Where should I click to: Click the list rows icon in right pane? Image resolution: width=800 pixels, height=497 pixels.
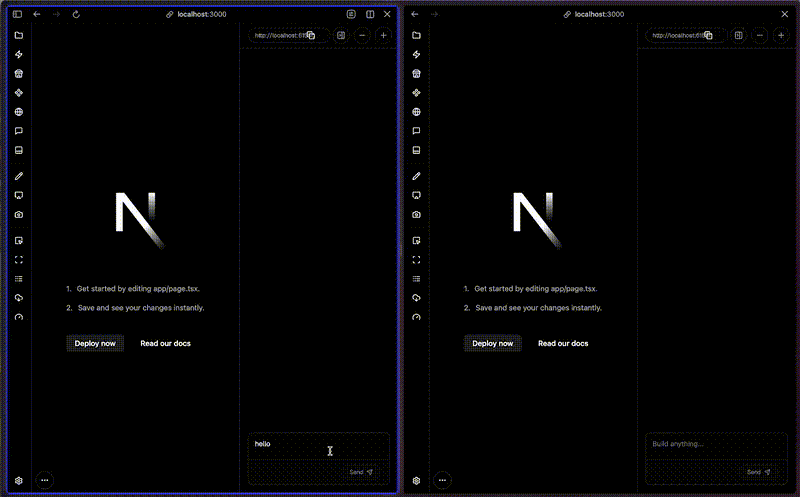(x=416, y=279)
